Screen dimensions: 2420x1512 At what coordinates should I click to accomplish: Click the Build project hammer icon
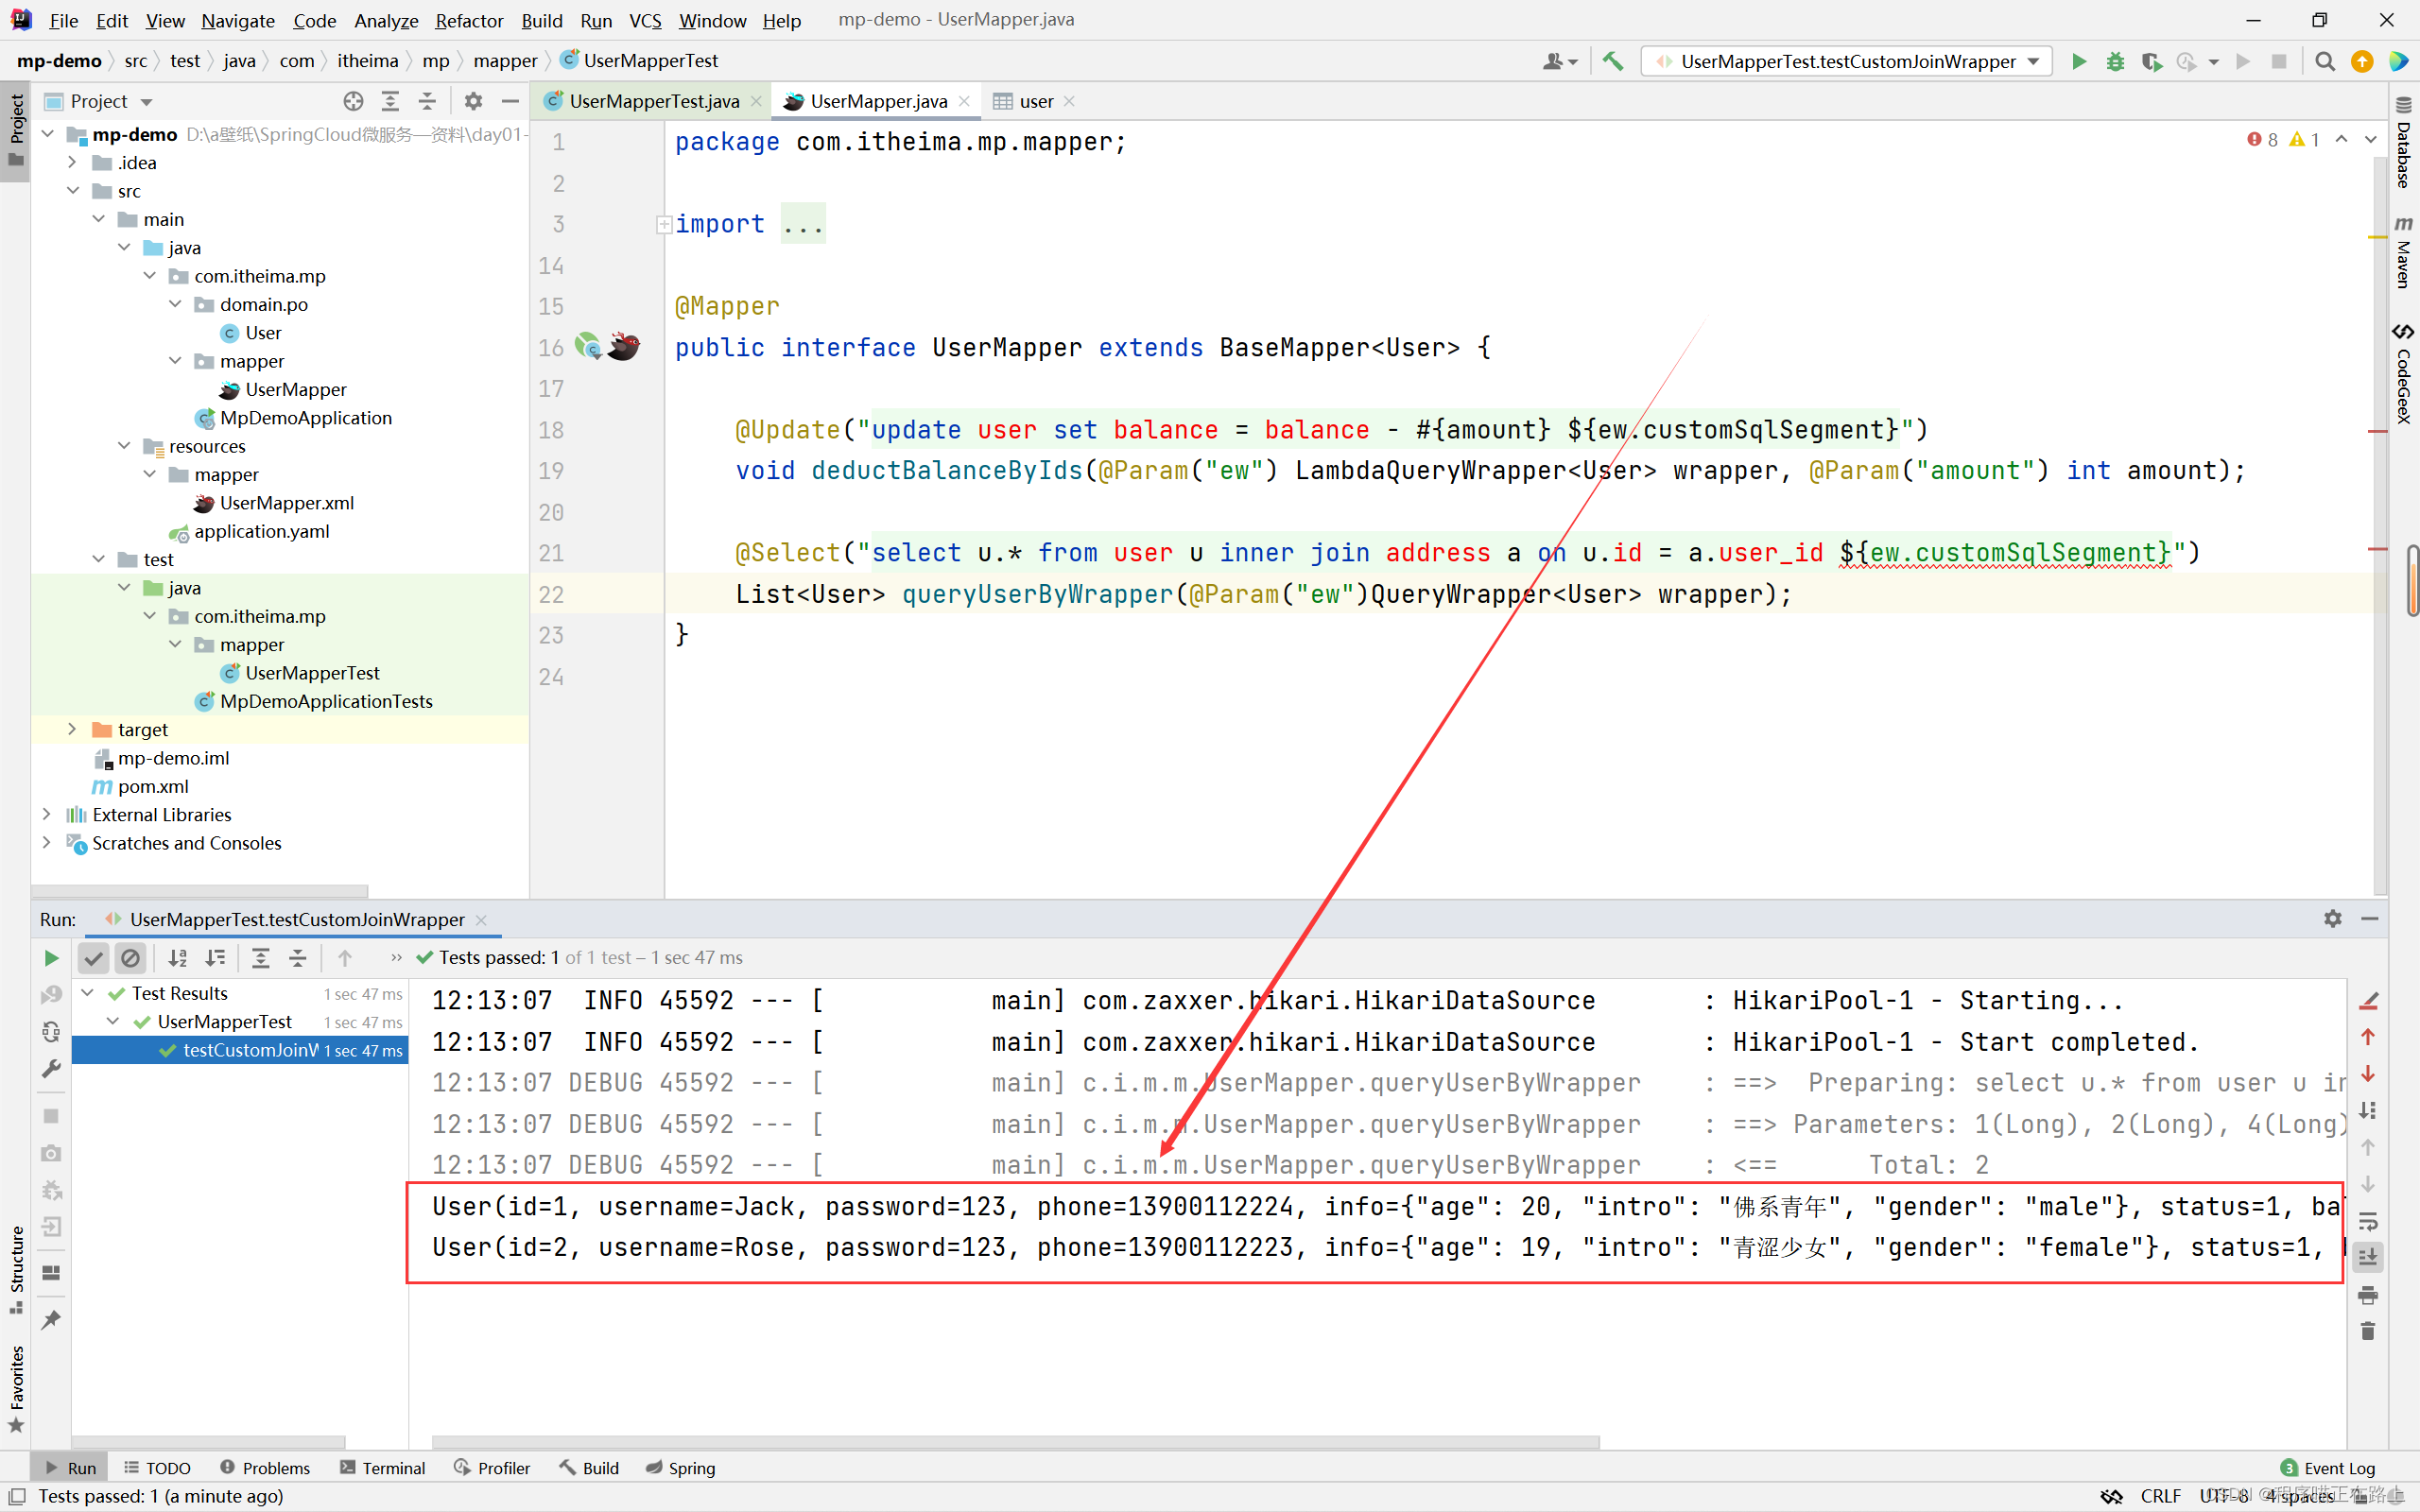click(x=1612, y=62)
